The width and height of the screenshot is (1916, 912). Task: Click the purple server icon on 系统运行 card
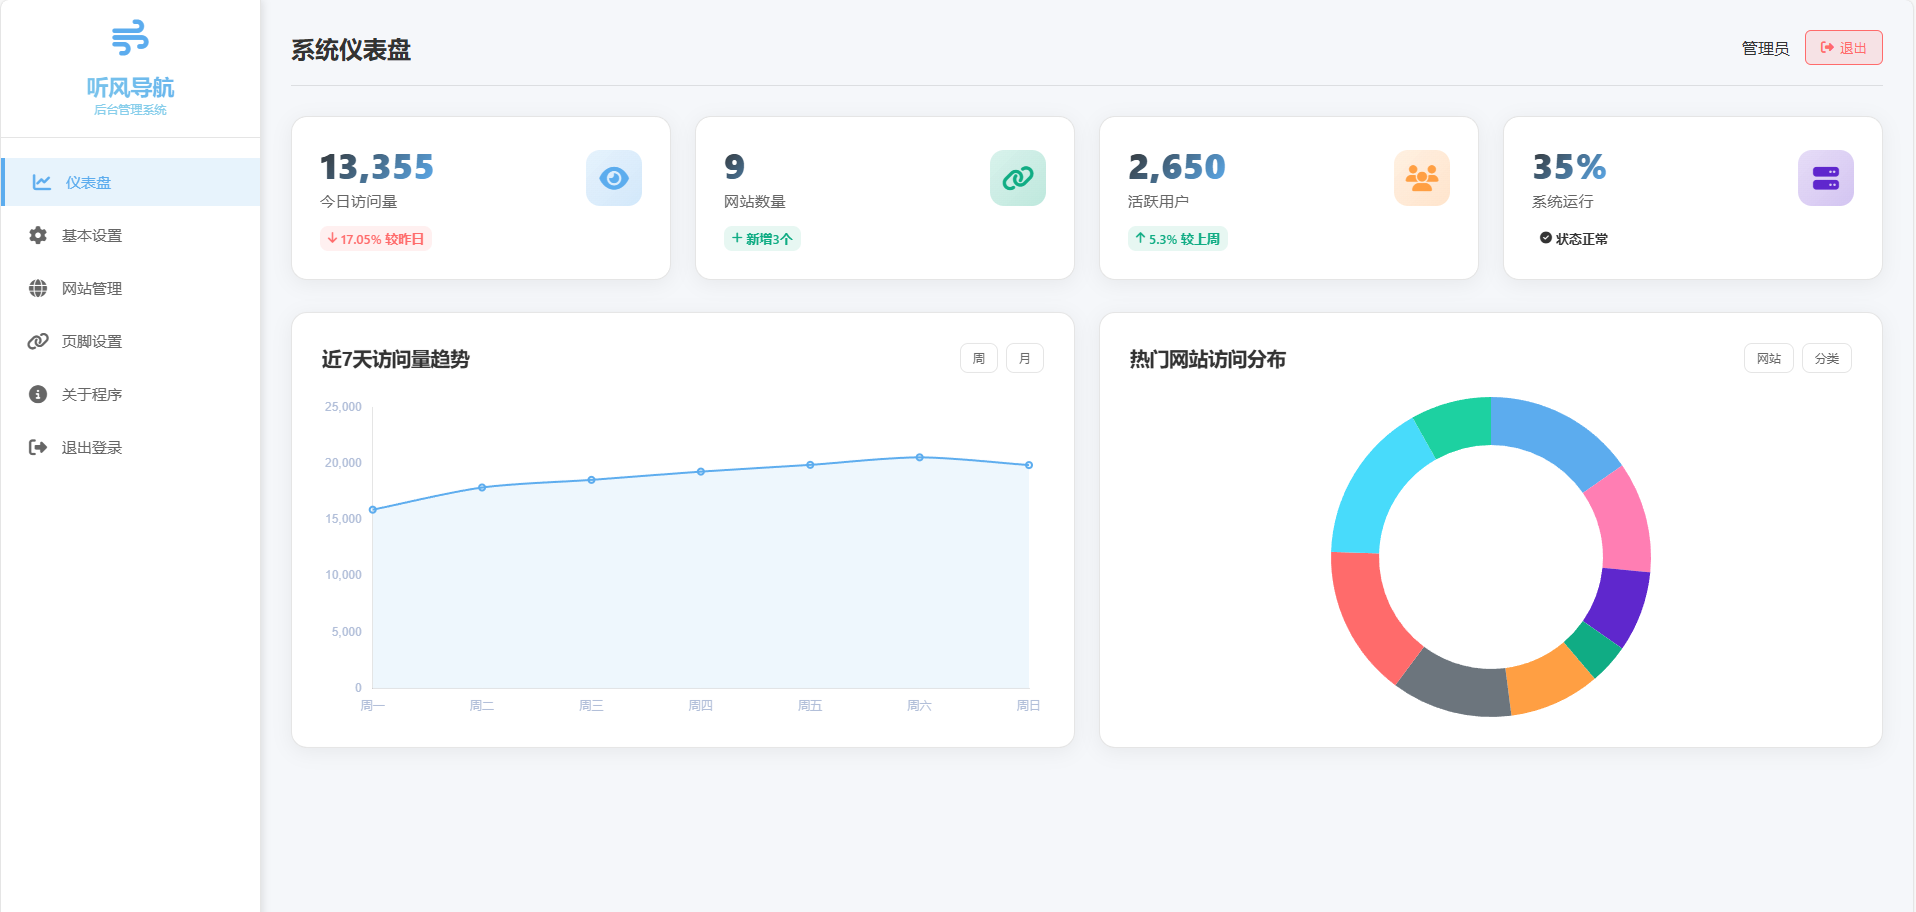pos(1826,178)
